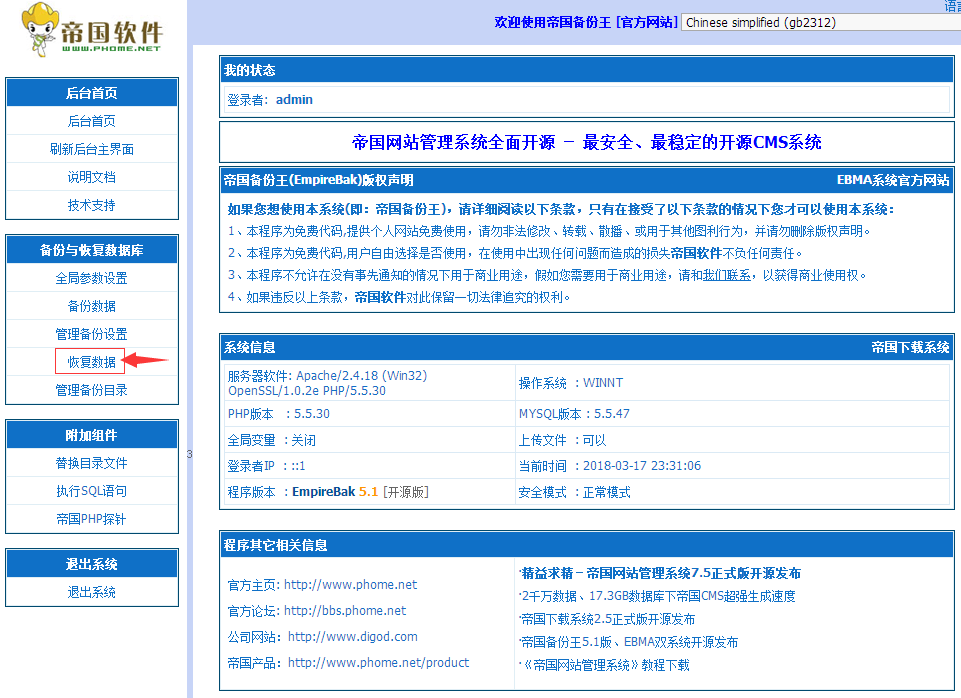Viewport: 961px width, 698px height.
Task: Open 技术支持 support link
Action: pos(91,205)
